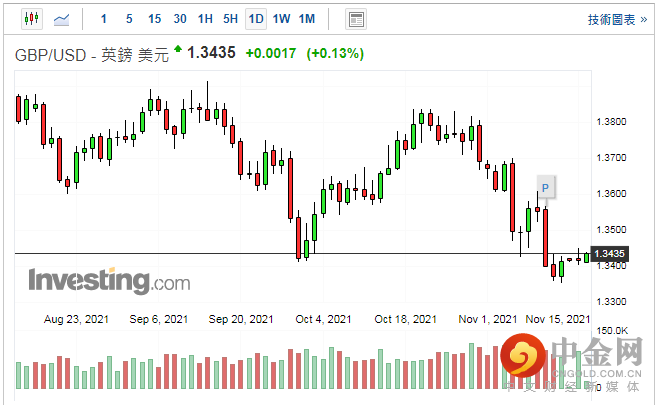Select the 15-minute timeframe
Image resolution: width=657 pixels, height=405 pixels.
[154, 19]
